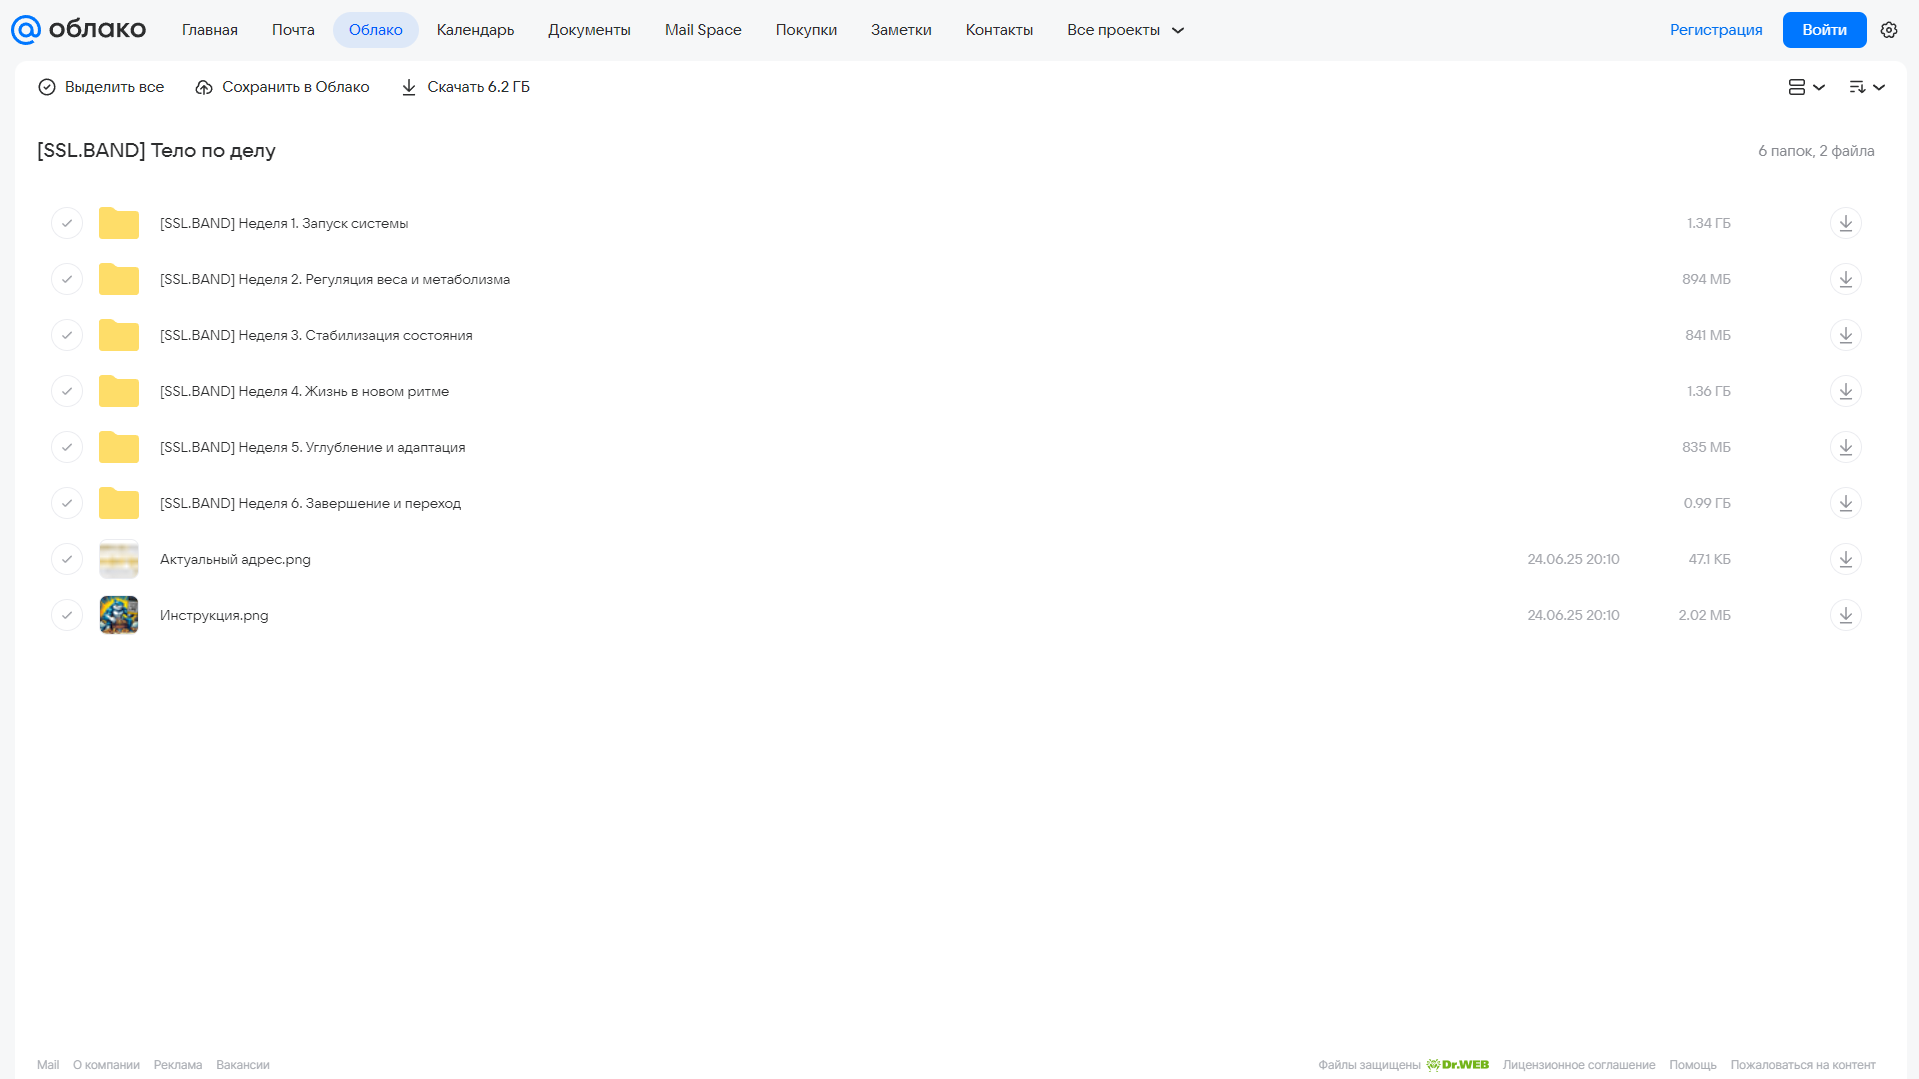Open the view mode dropdown
Screen dimensions: 1919x1079
click(x=1806, y=87)
